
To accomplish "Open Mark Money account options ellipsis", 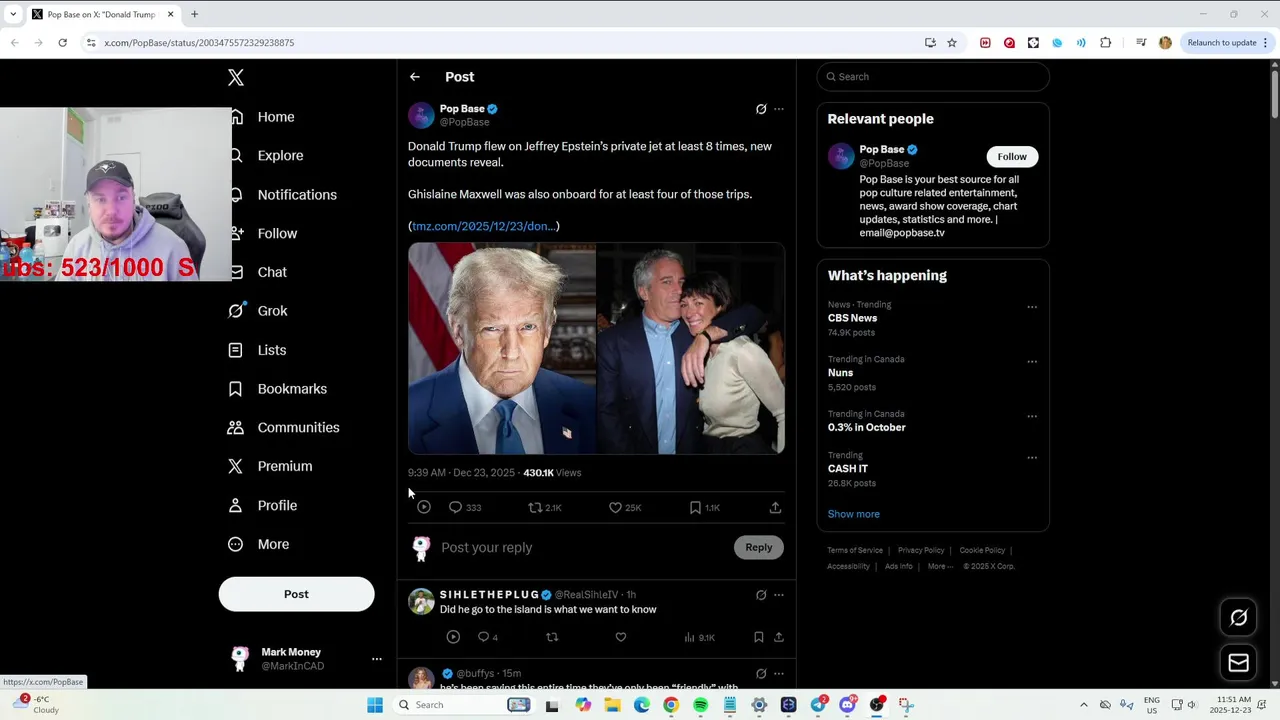I will pyautogui.click(x=377, y=659).
